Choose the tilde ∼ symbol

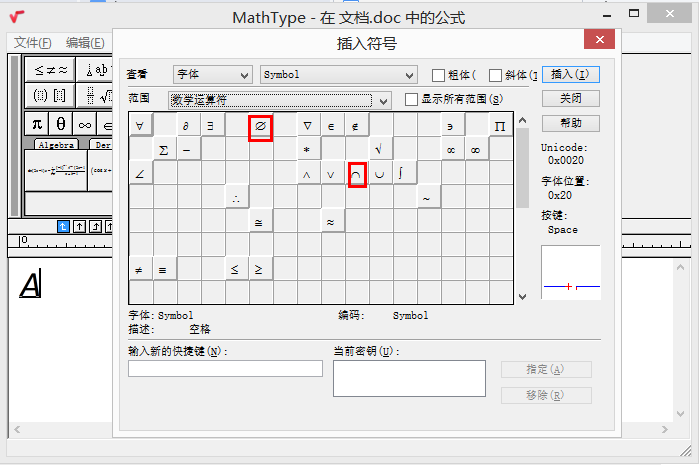click(x=428, y=197)
